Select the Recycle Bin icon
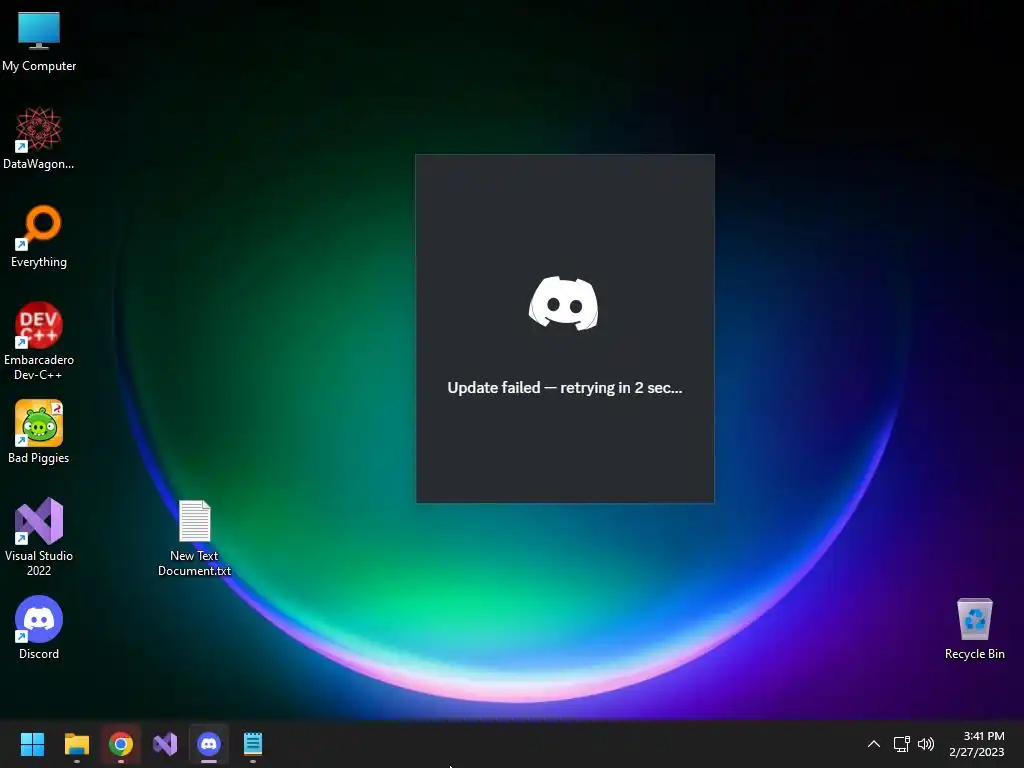 [x=974, y=628]
